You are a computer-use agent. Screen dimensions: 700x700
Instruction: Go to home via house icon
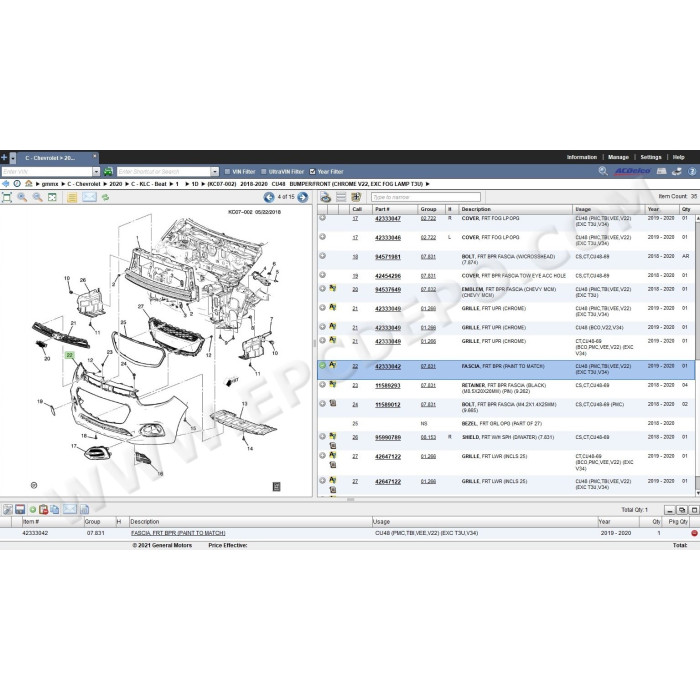[x=29, y=183]
